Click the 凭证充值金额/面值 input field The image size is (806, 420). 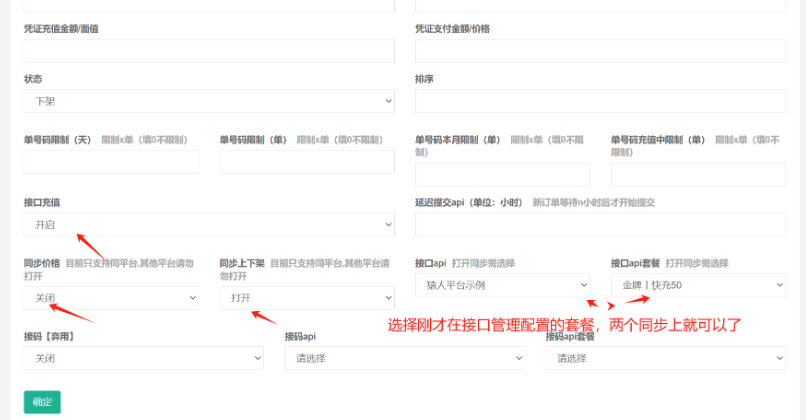(209, 51)
